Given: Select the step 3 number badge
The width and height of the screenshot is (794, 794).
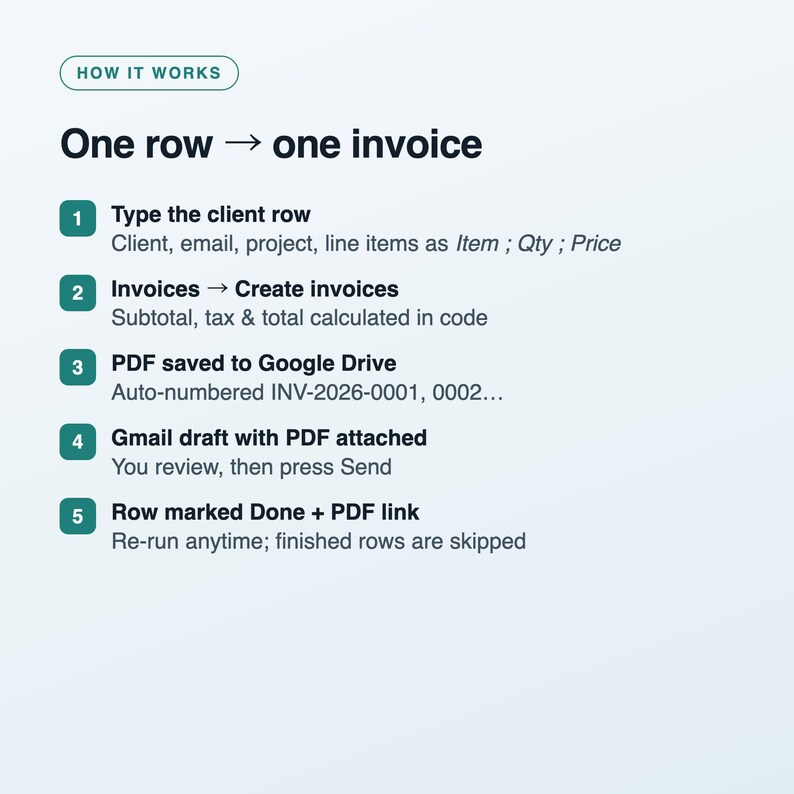Looking at the screenshot, I should pos(77,367).
